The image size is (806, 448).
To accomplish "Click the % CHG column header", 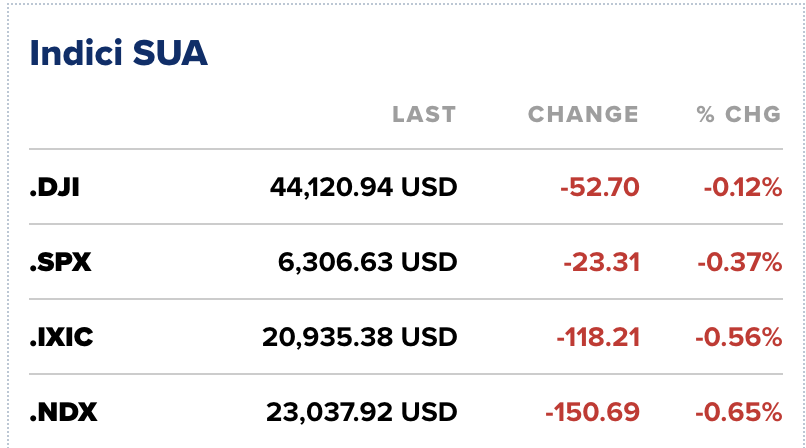I will pyautogui.click(x=739, y=114).
